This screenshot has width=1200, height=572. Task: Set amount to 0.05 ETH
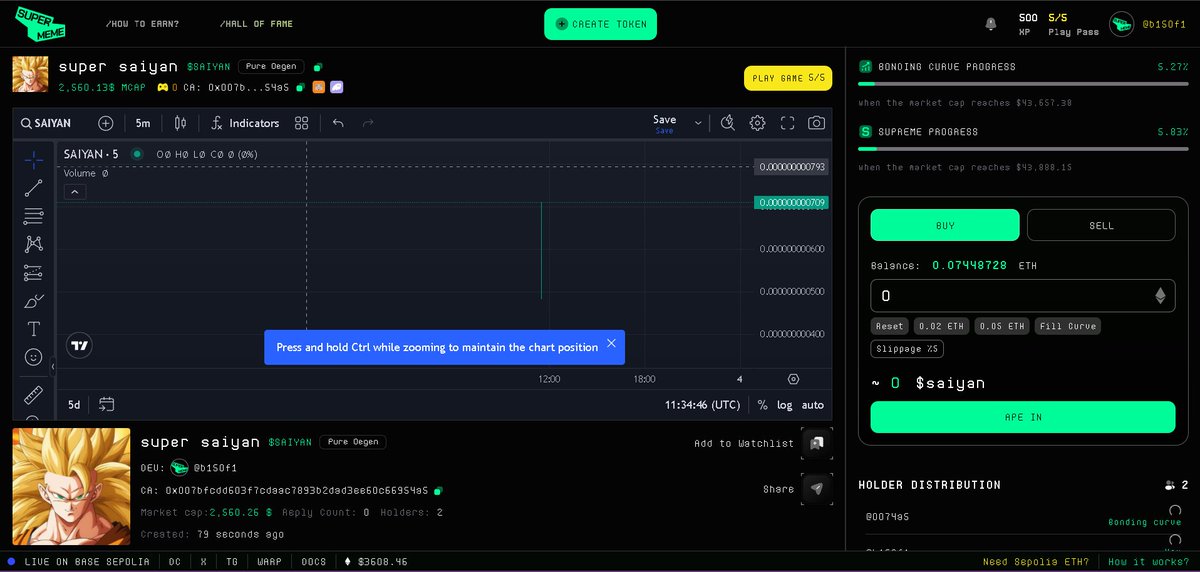1002,326
